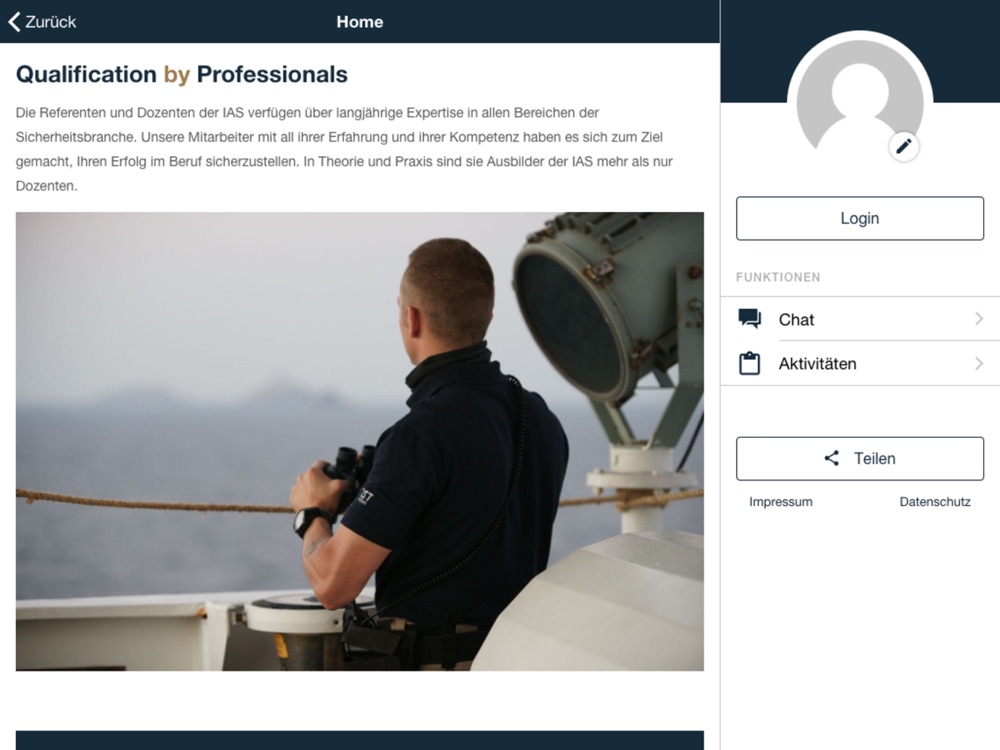Open the Aktivitäten function entry
The image size is (1000, 750).
click(x=860, y=364)
